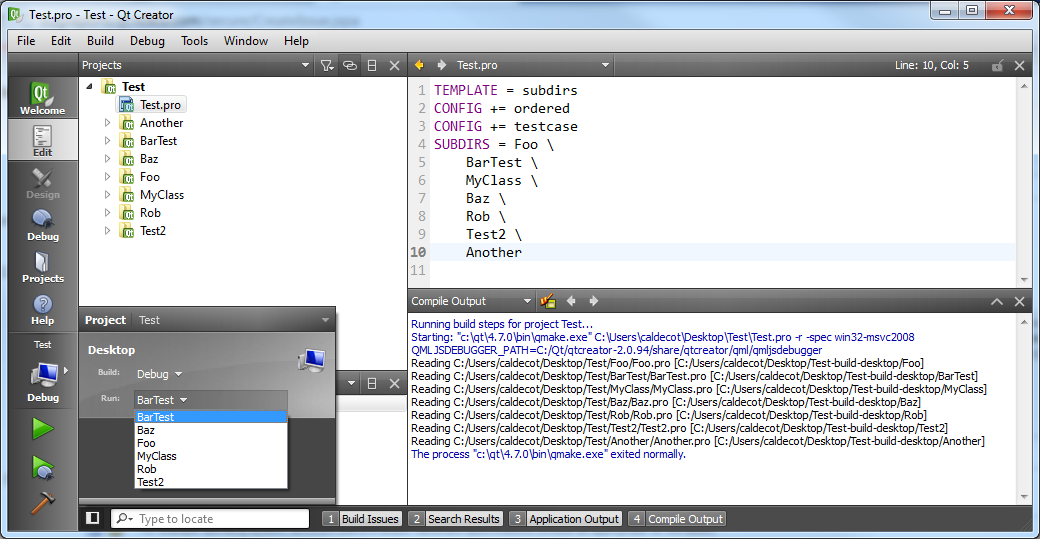1040x539 pixels.
Task: Toggle the sidebar visibility button
Action: (93, 518)
